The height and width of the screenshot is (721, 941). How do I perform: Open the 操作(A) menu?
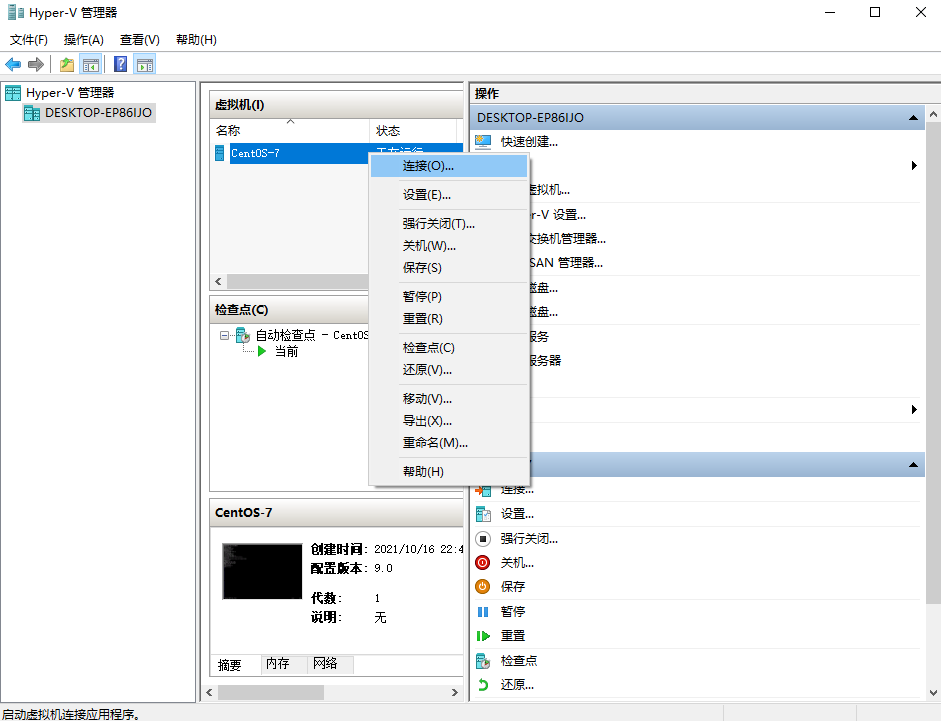(x=83, y=40)
